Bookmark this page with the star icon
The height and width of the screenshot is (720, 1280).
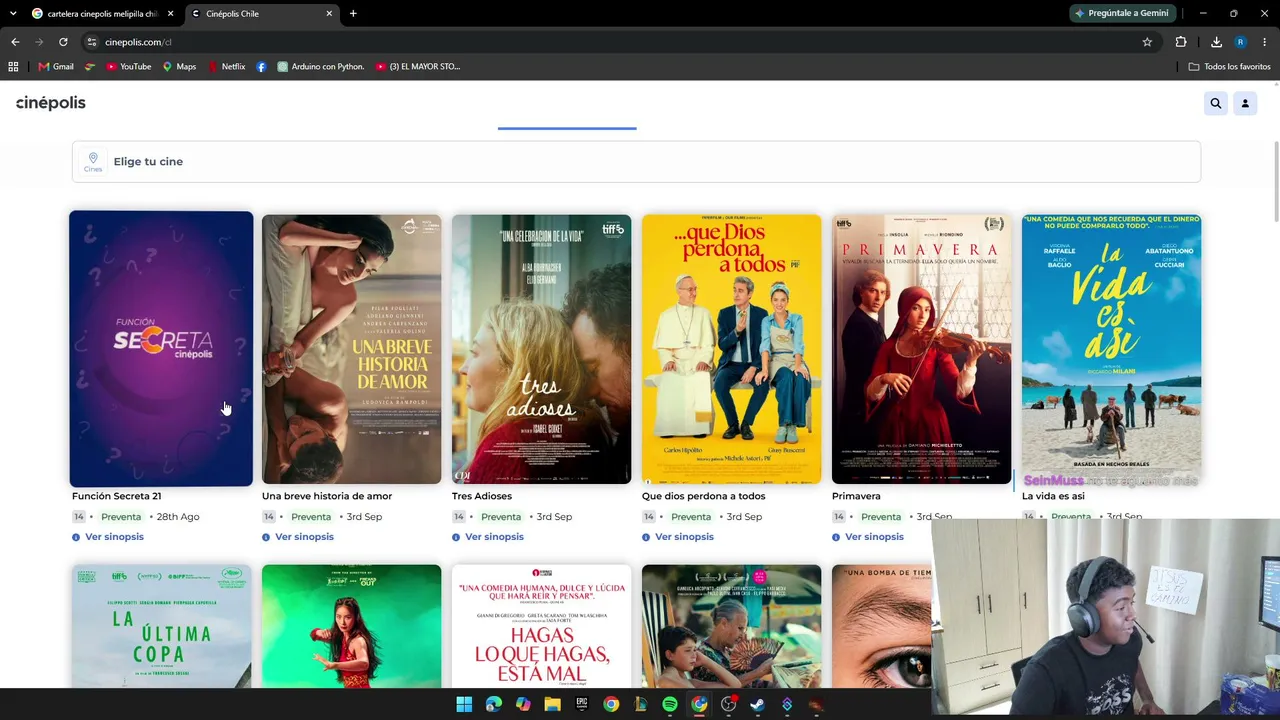(x=1147, y=42)
